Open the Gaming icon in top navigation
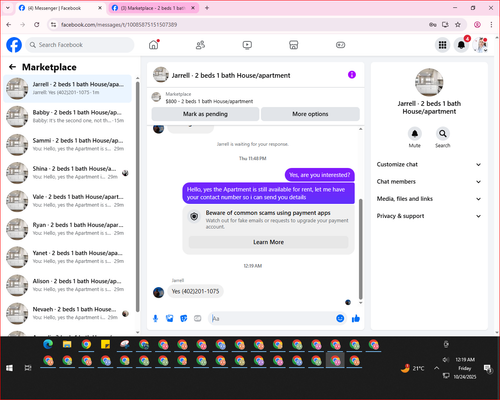Screen dimensions: 500x400 pyautogui.click(x=340, y=45)
